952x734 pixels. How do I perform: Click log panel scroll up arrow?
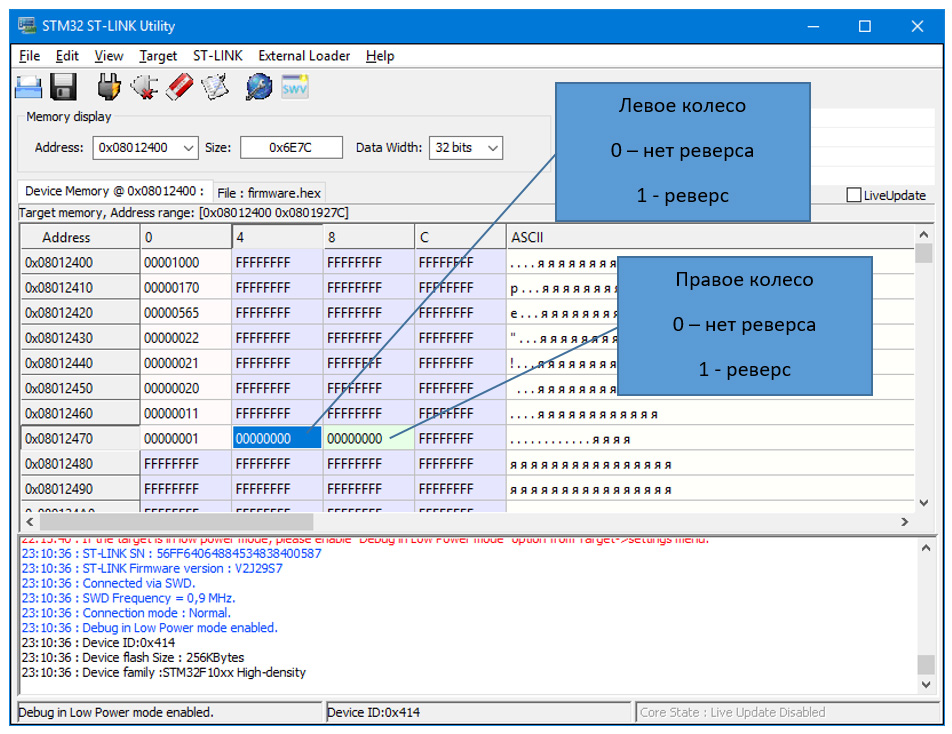click(x=926, y=548)
